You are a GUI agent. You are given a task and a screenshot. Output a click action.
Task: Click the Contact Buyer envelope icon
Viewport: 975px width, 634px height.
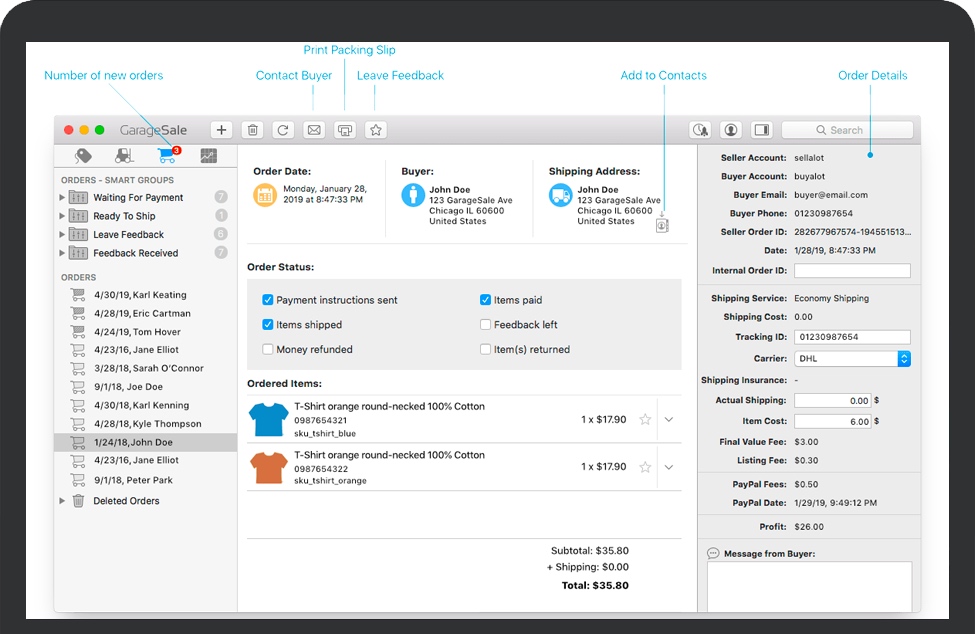tap(314, 130)
